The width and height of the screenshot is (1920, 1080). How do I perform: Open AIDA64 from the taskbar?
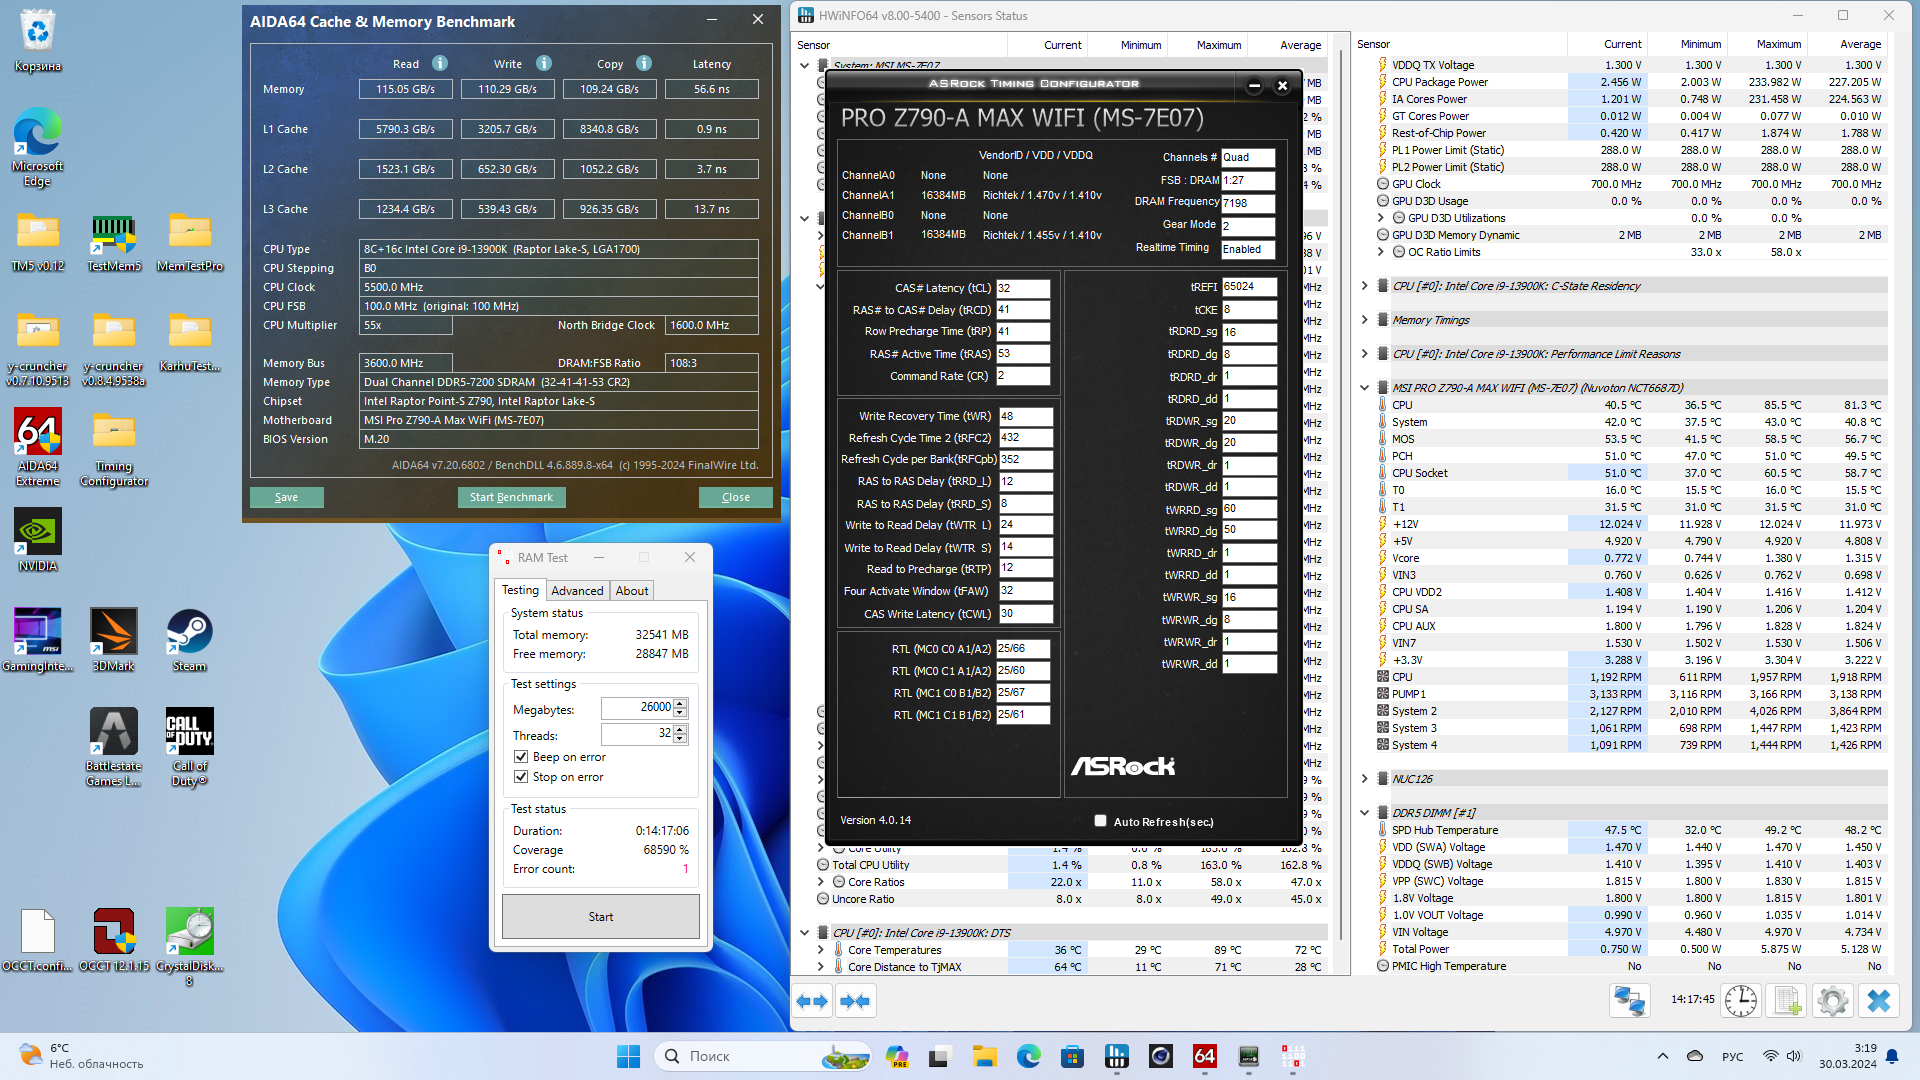pyautogui.click(x=1204, y=1056)
